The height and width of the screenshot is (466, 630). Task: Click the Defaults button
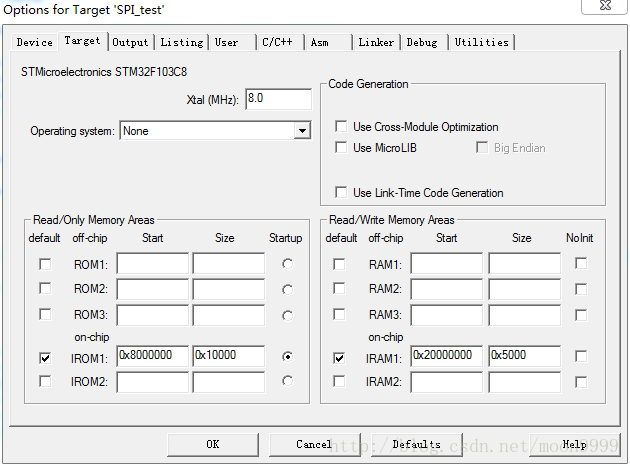click(416, 444)
